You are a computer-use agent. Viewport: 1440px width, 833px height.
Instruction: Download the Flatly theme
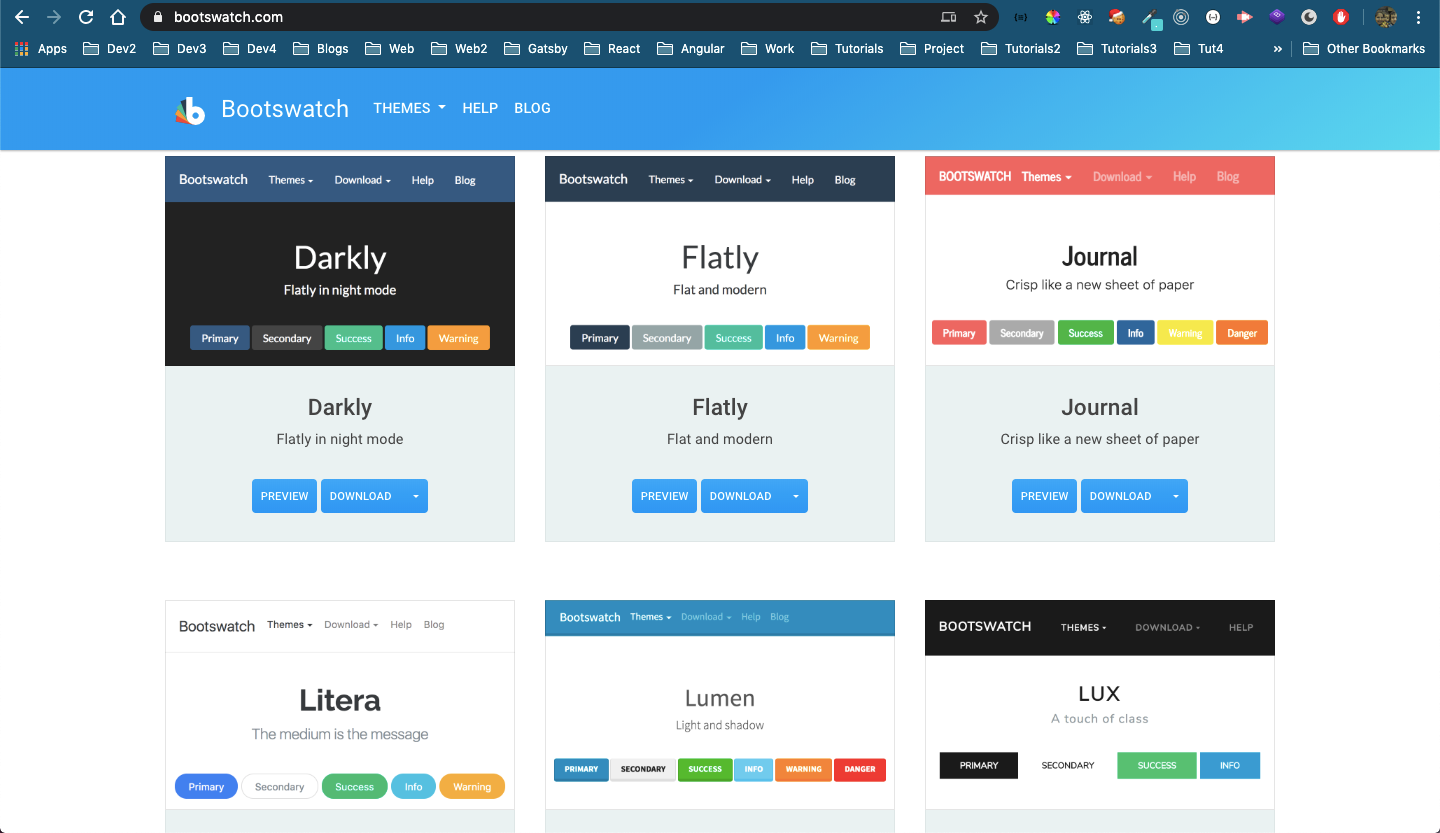pos(741,496)
